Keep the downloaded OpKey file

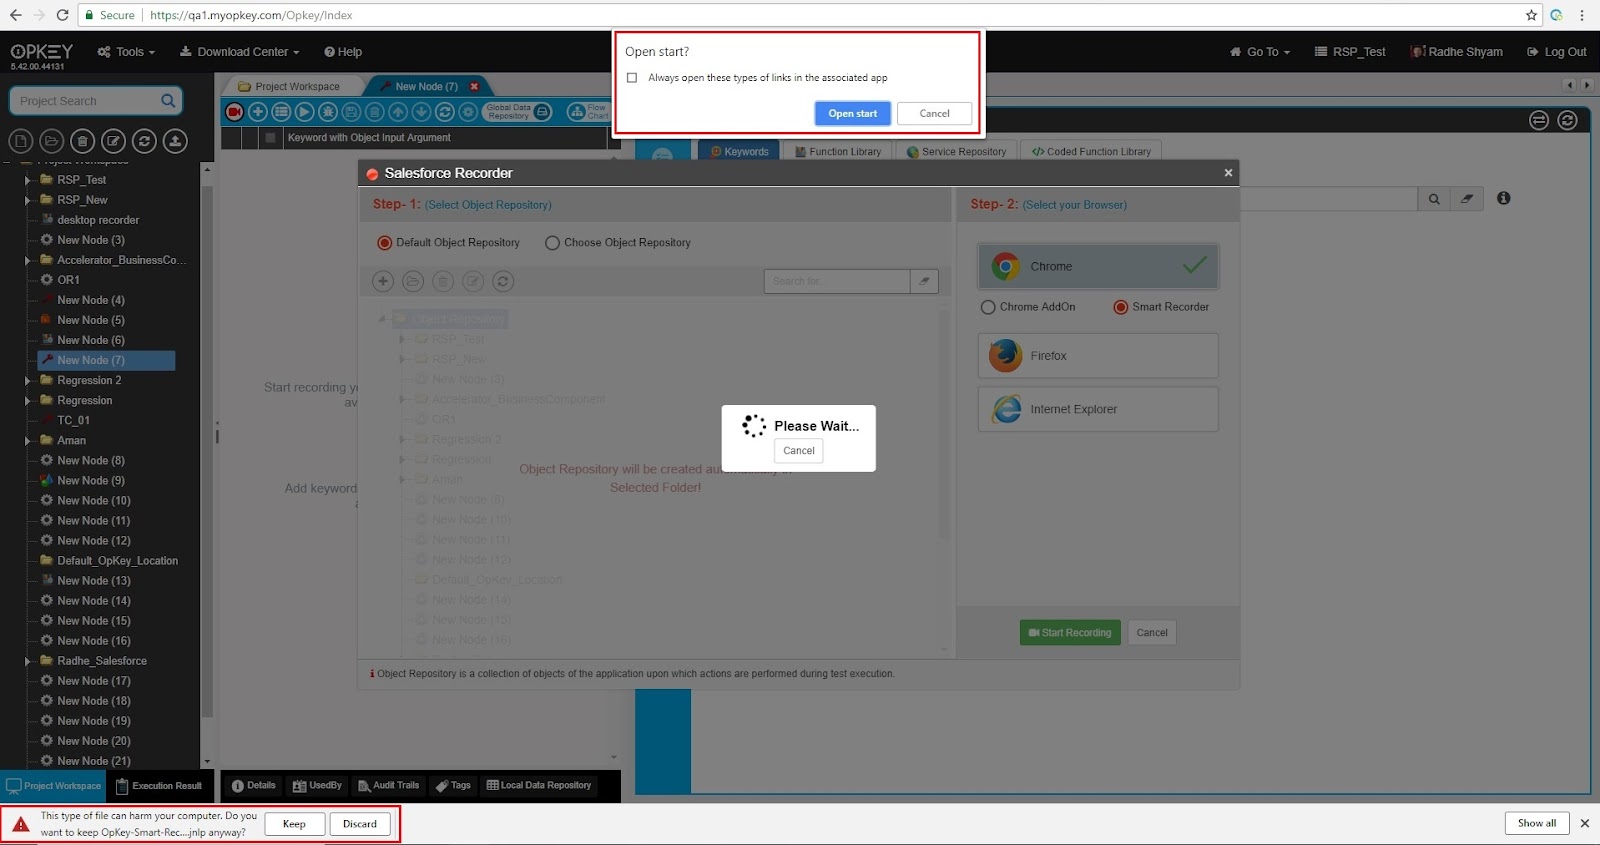pos(294,824)
